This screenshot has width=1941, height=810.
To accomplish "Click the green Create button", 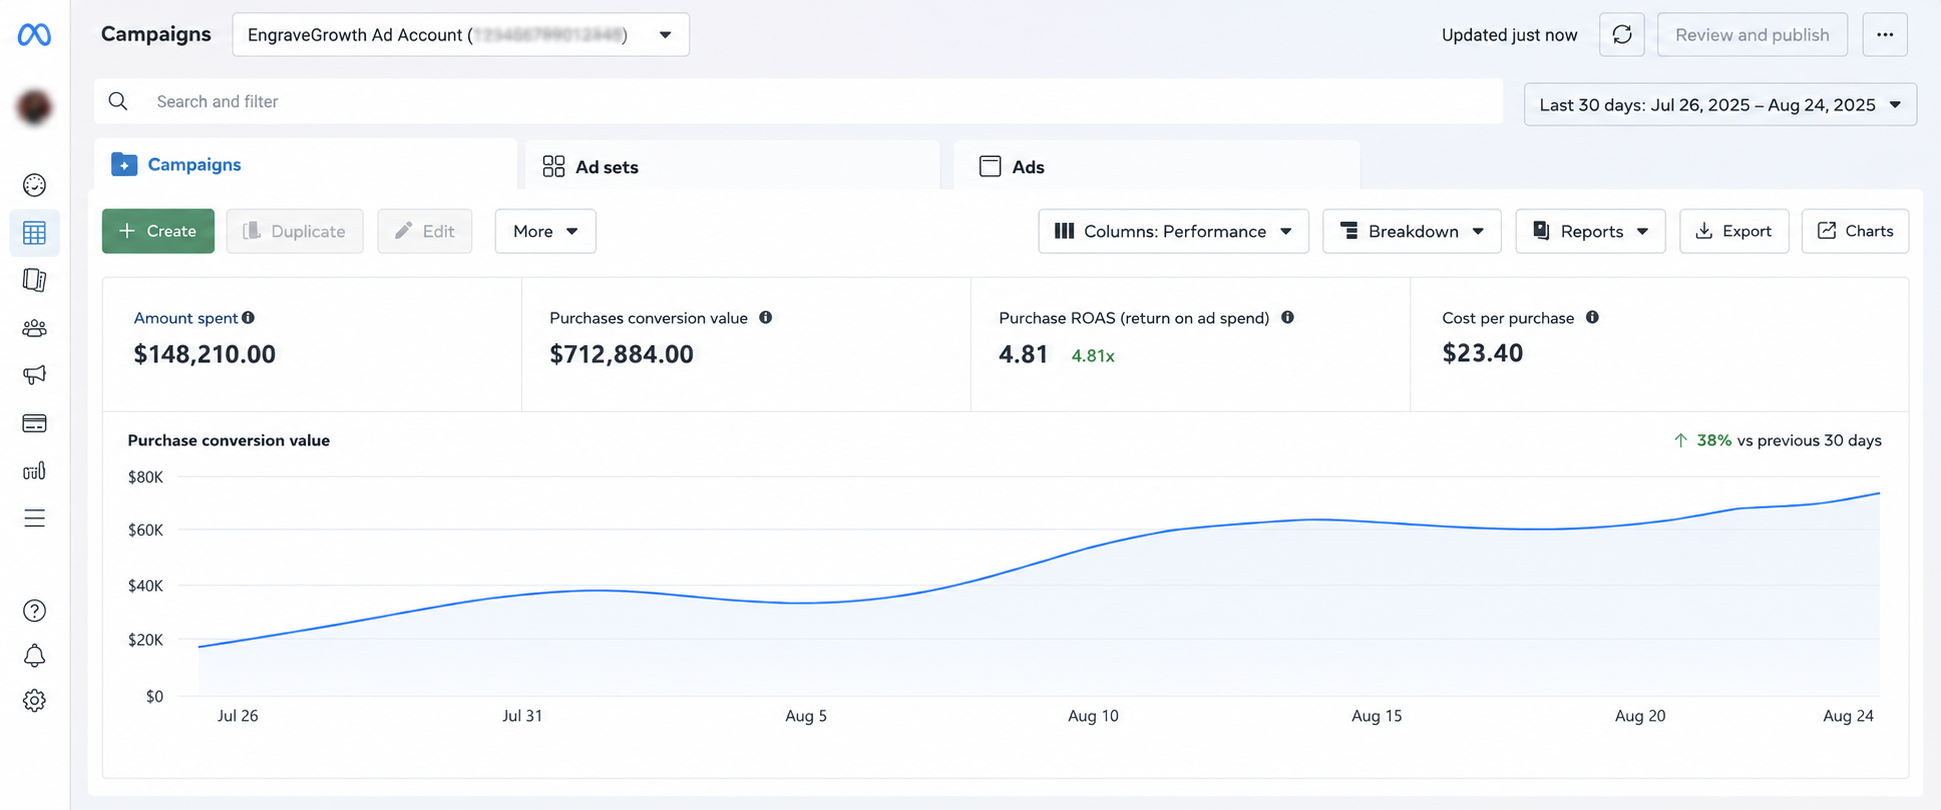I will tap(158, 231).
